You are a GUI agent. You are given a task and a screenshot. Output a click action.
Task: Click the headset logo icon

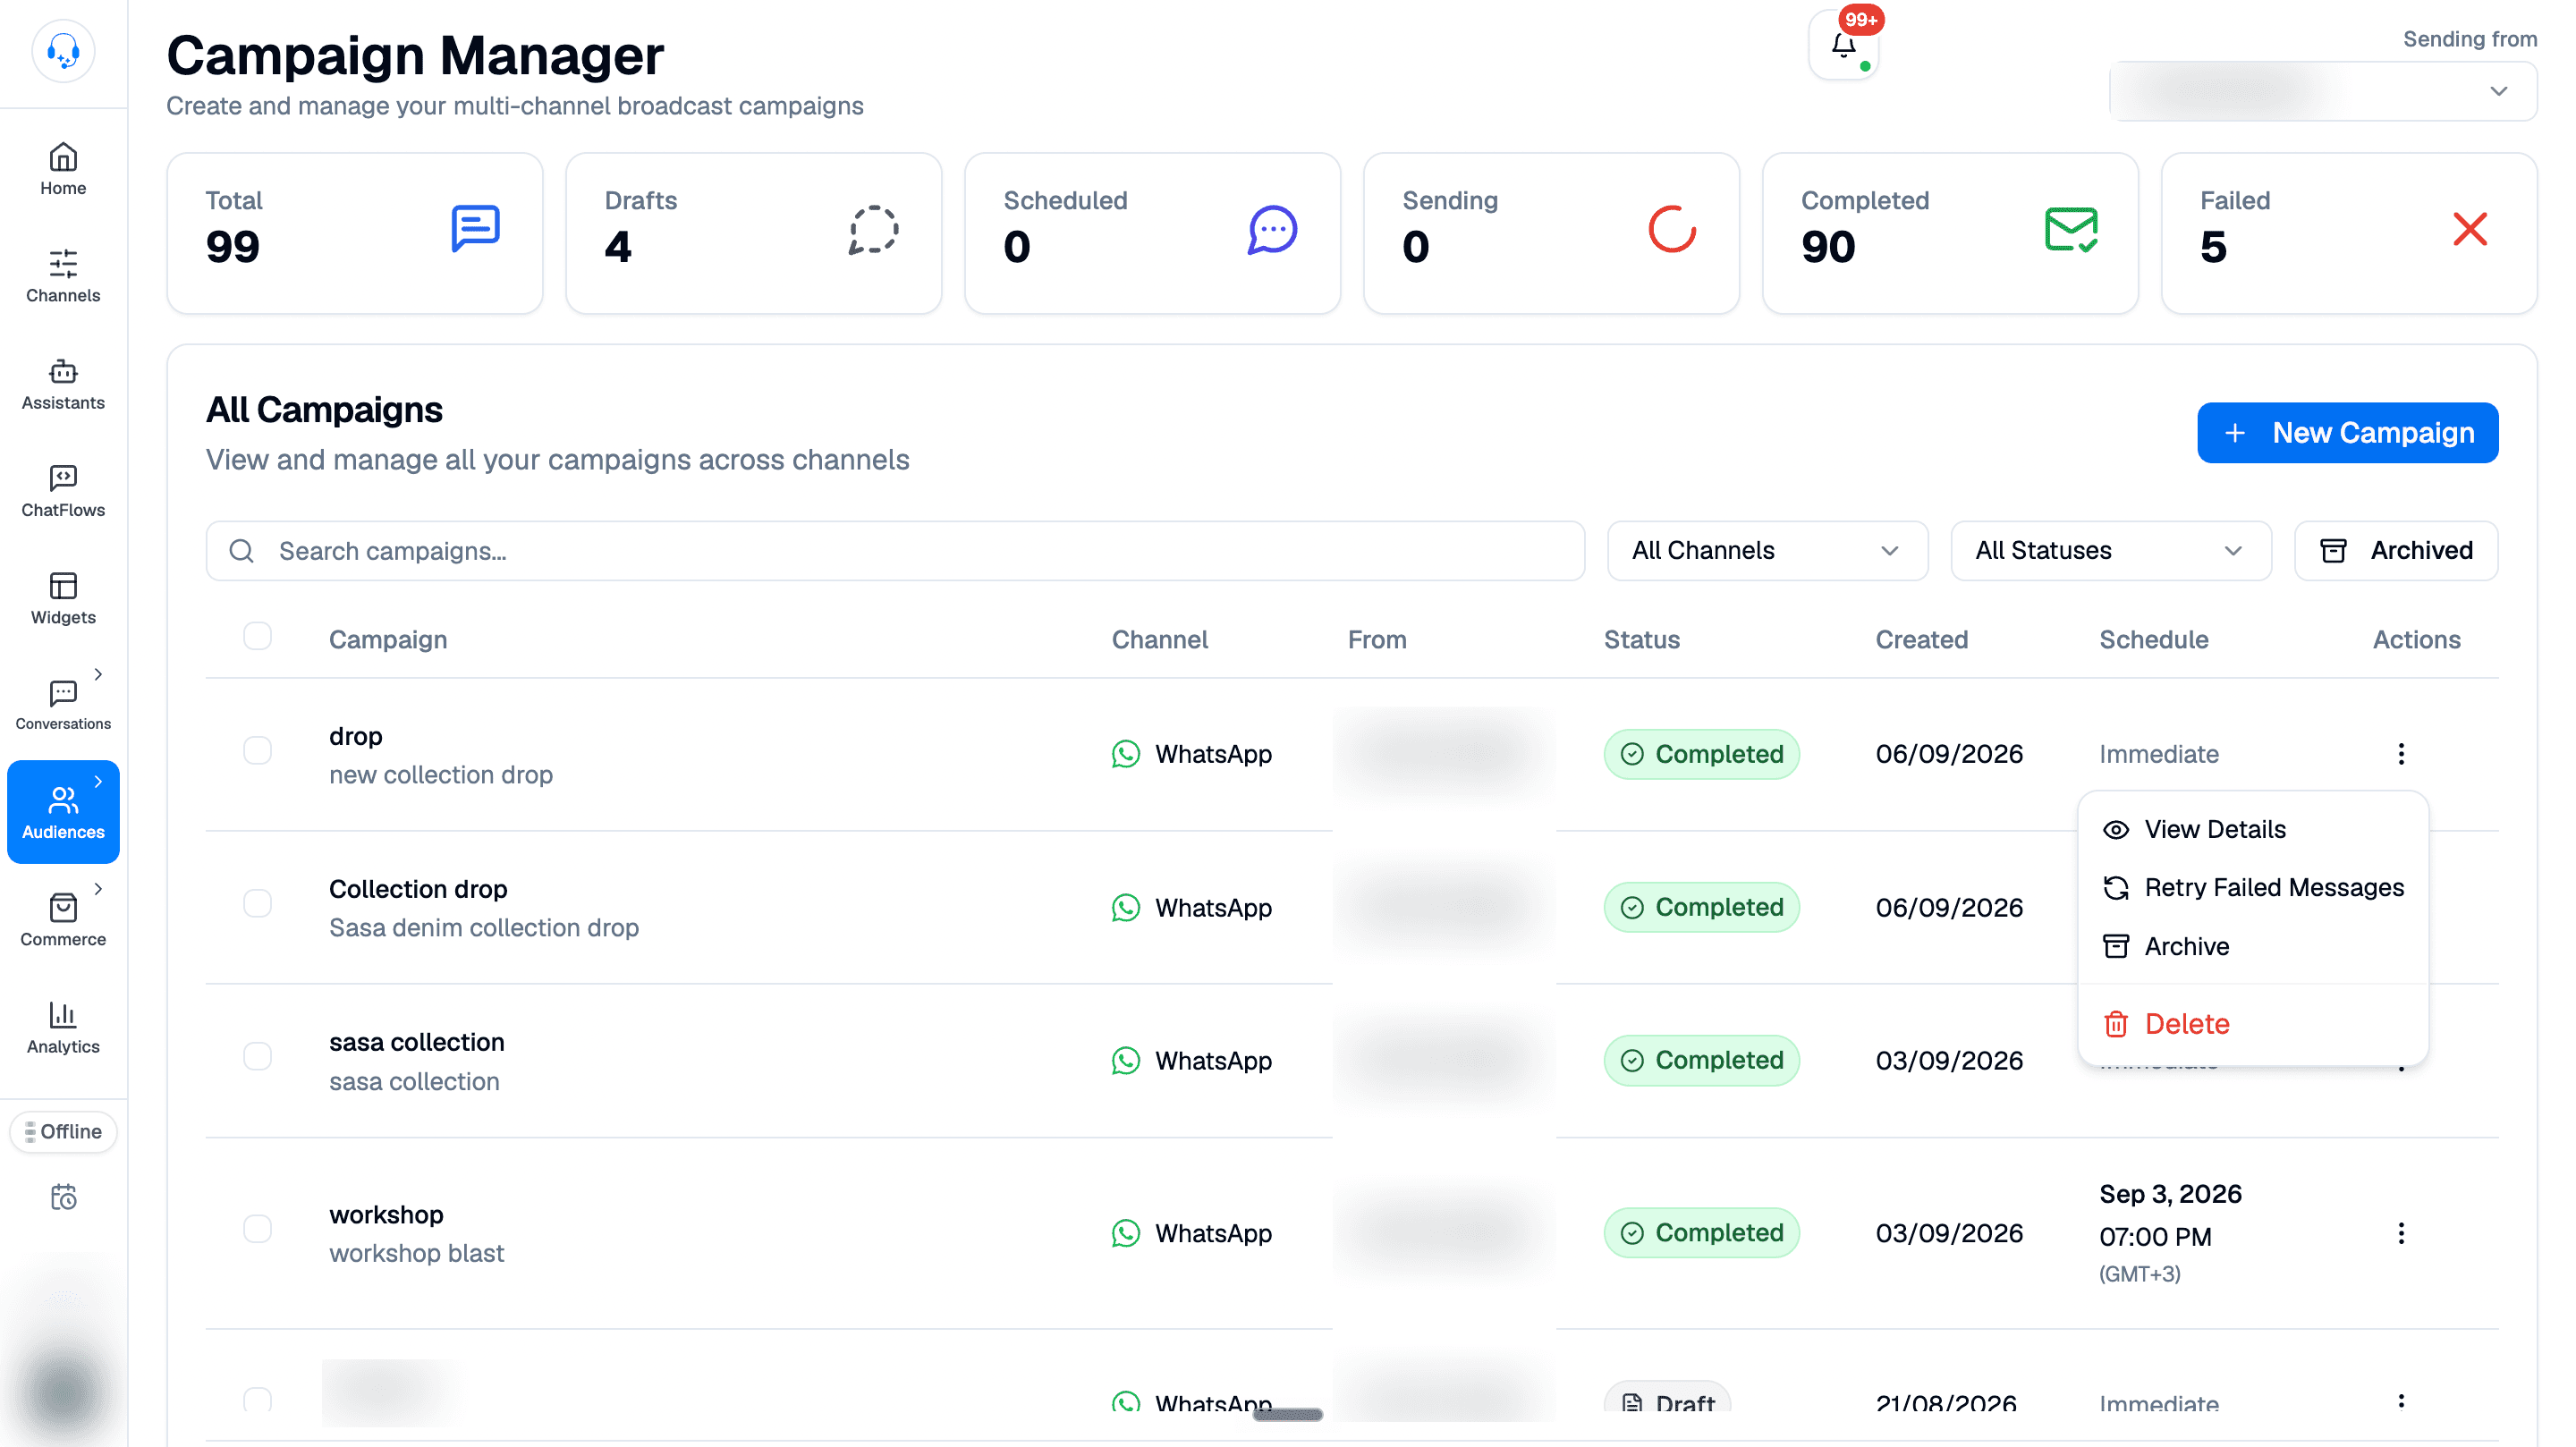point(63,51)
